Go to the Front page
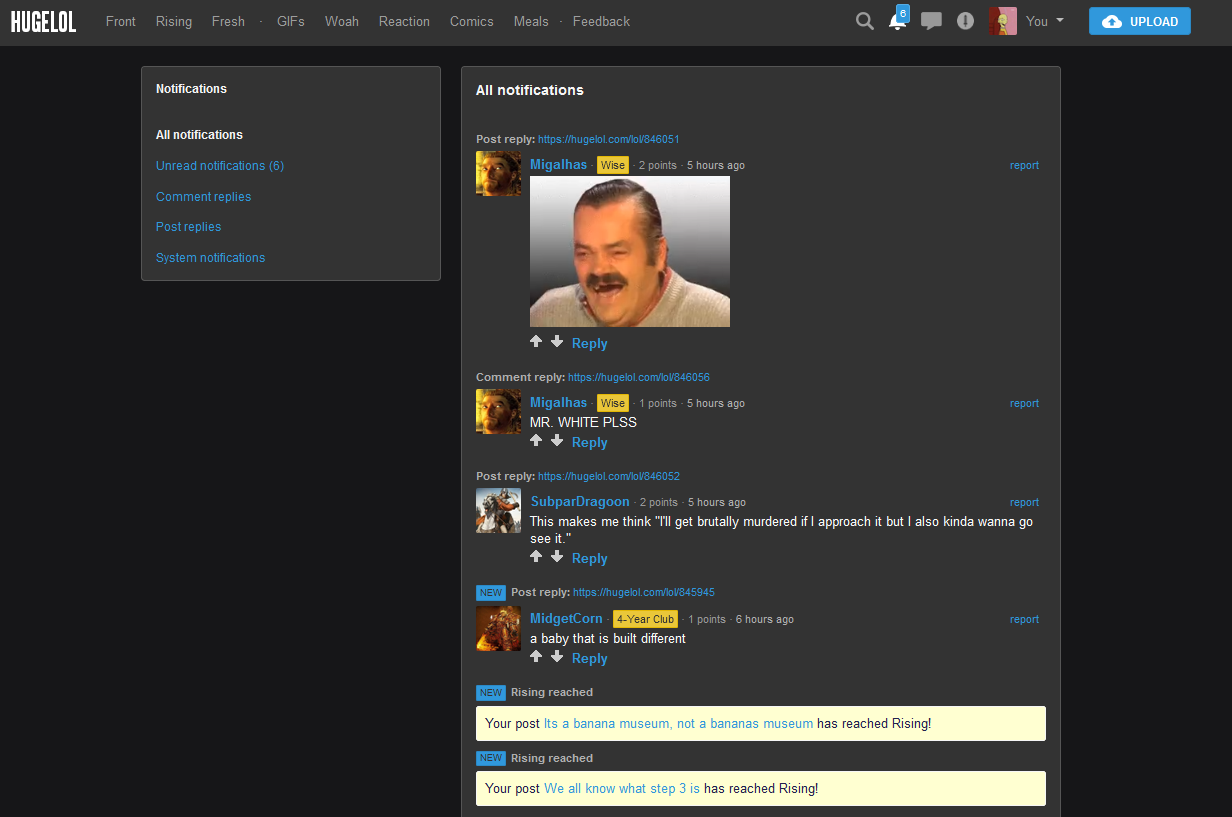 tap(121, 21)
